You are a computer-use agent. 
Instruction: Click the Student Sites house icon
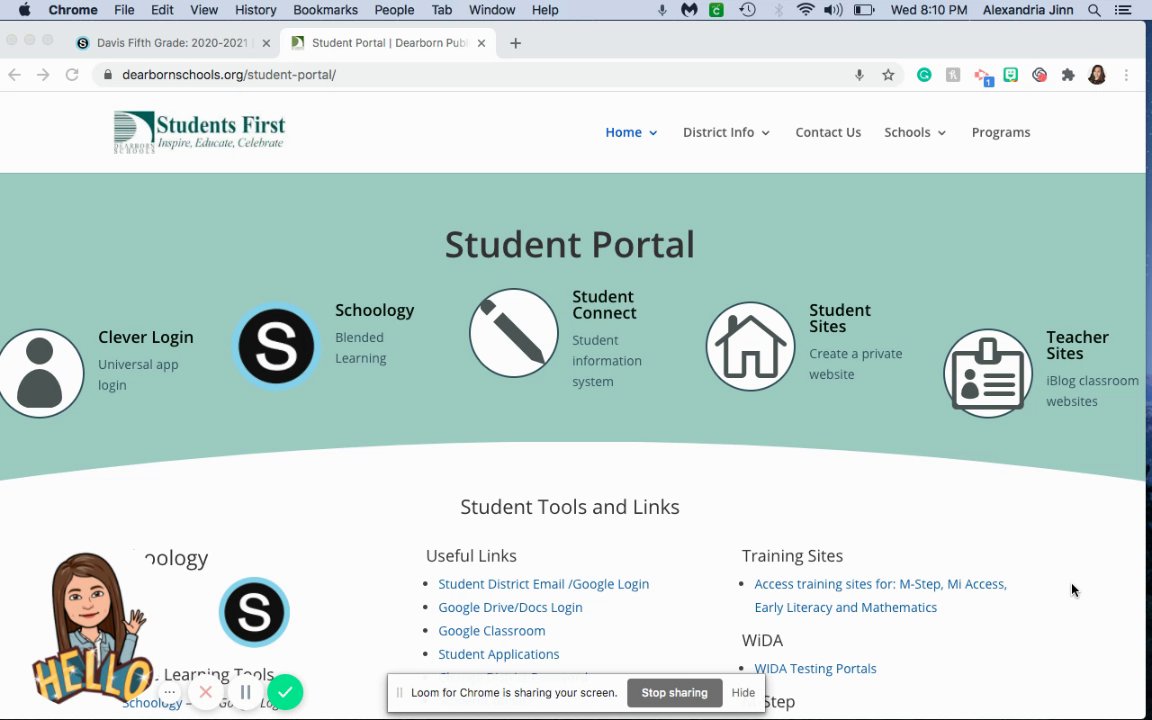[x=750, y=346]
